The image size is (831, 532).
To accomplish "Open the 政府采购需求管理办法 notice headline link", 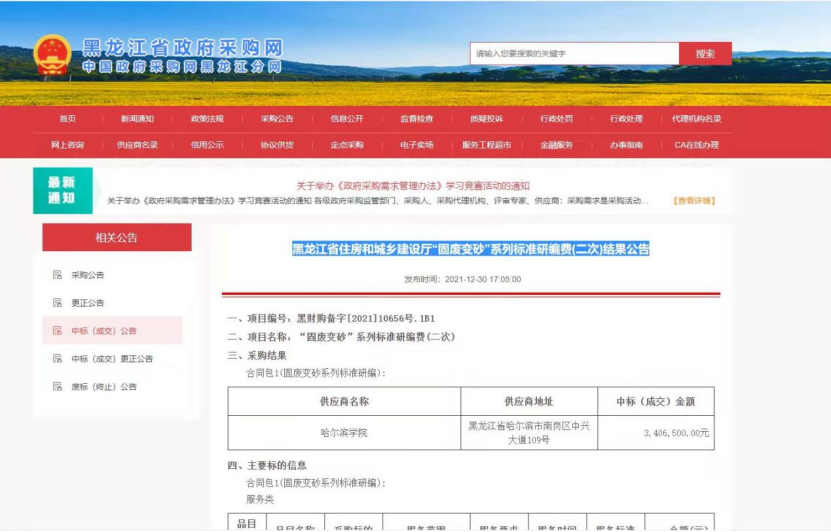I will tap(413, 186).
